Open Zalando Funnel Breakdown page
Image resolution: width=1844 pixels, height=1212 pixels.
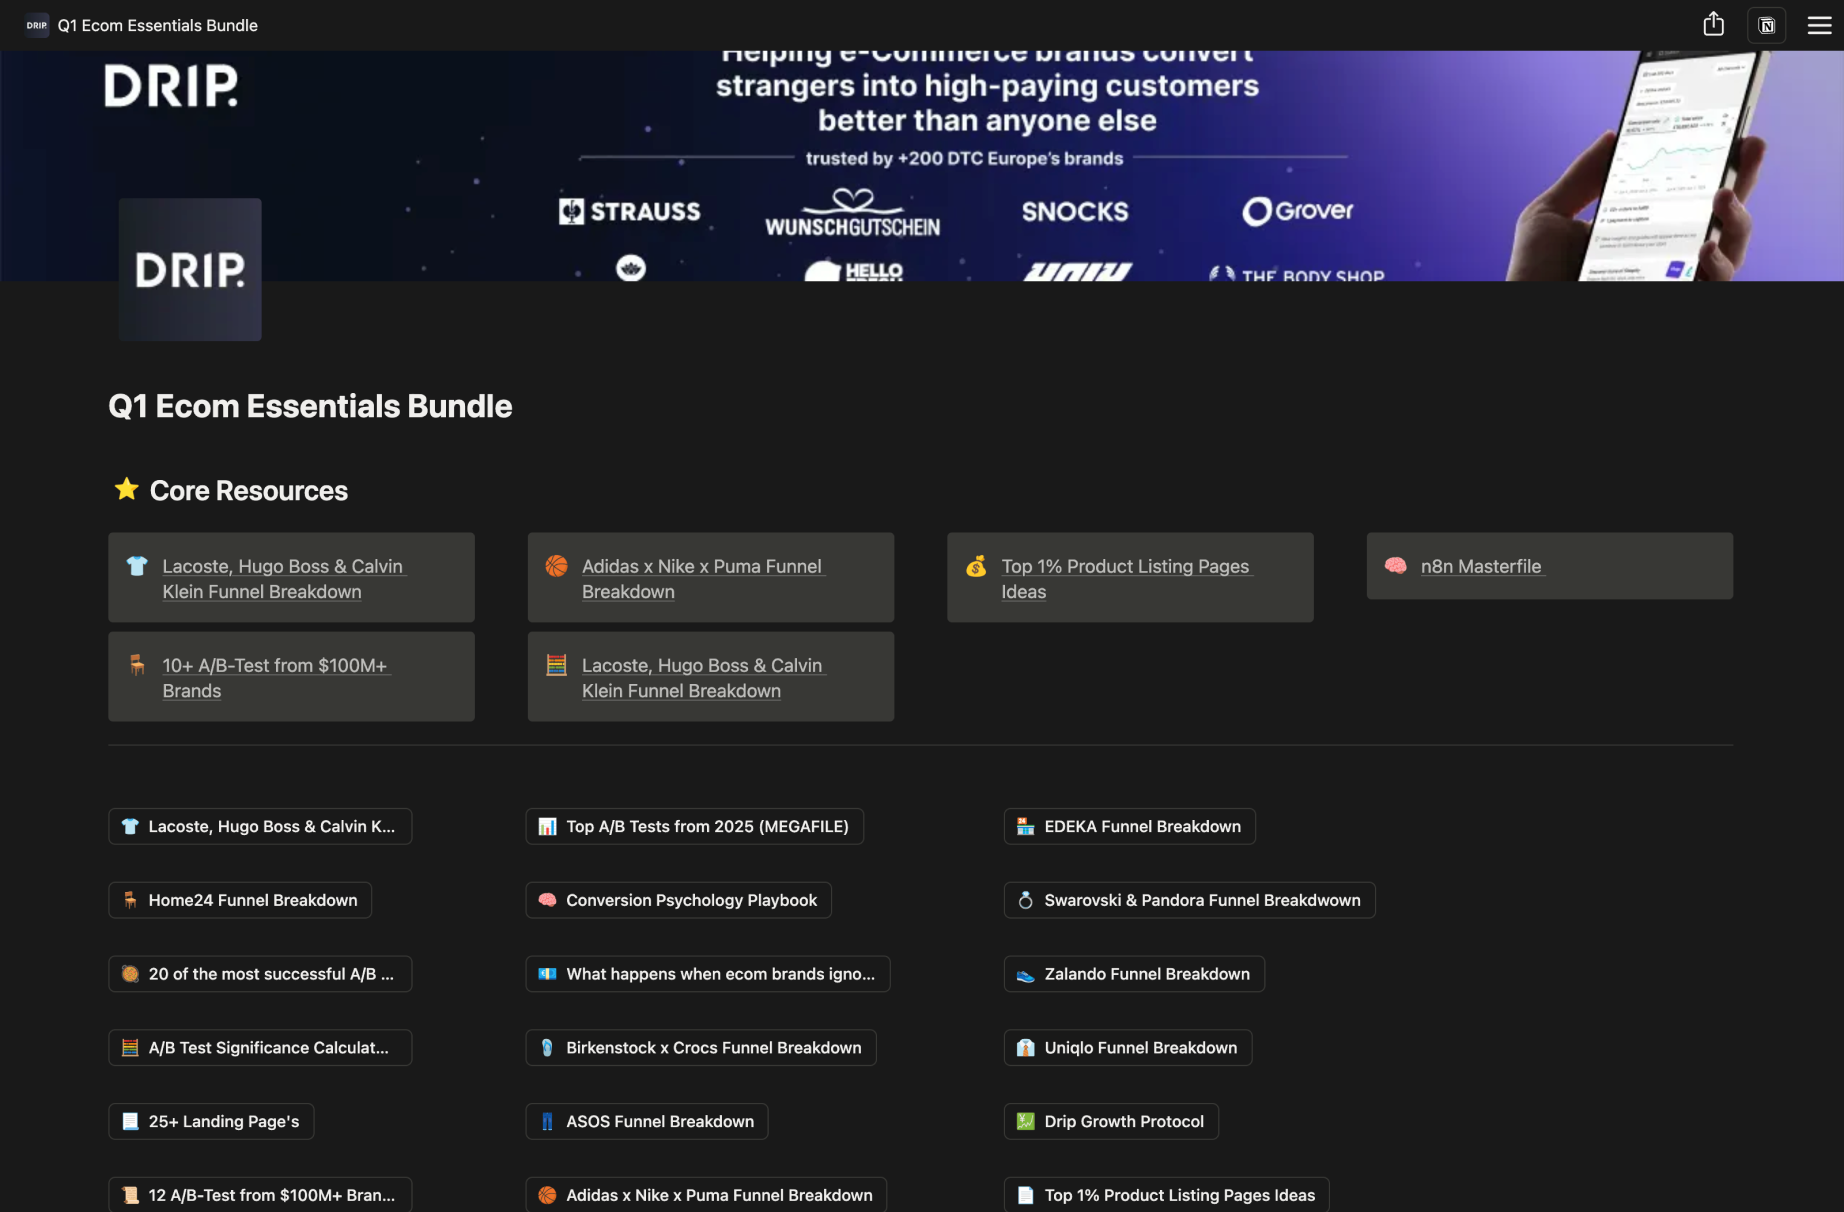click(1146, 975)
